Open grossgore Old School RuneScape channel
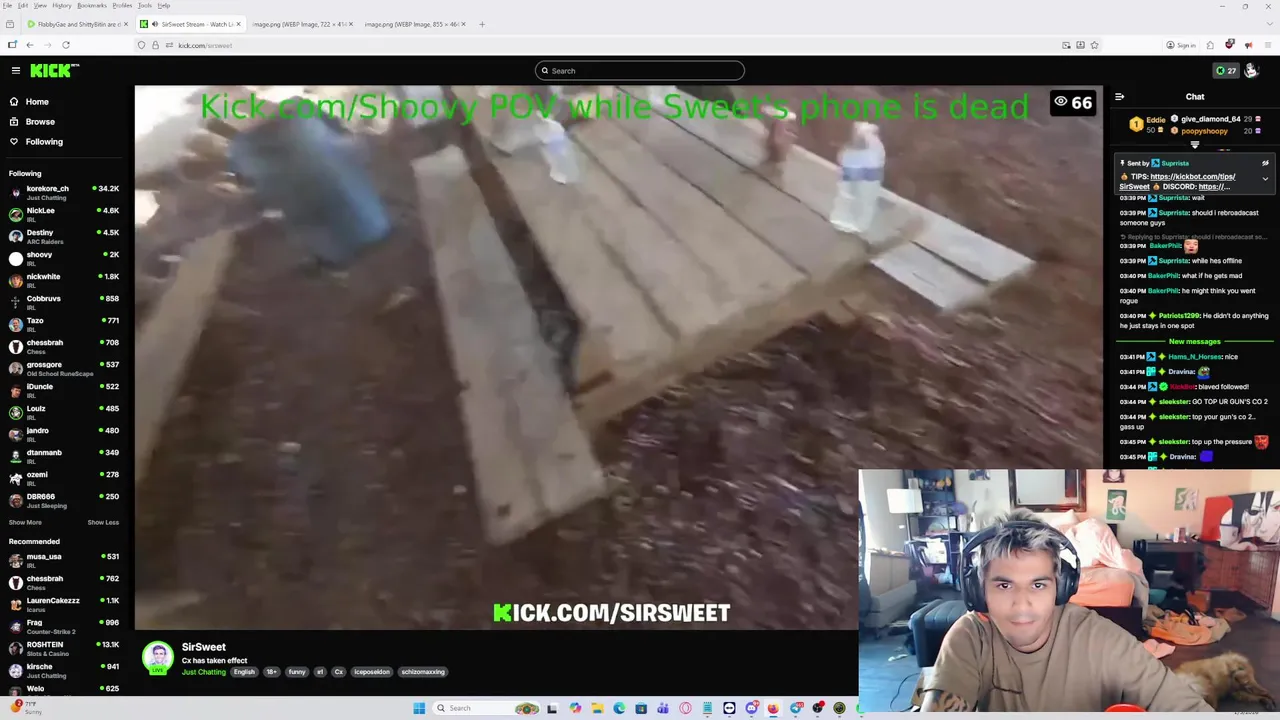Screen dimensions: 1280x720 click(64, 368)
